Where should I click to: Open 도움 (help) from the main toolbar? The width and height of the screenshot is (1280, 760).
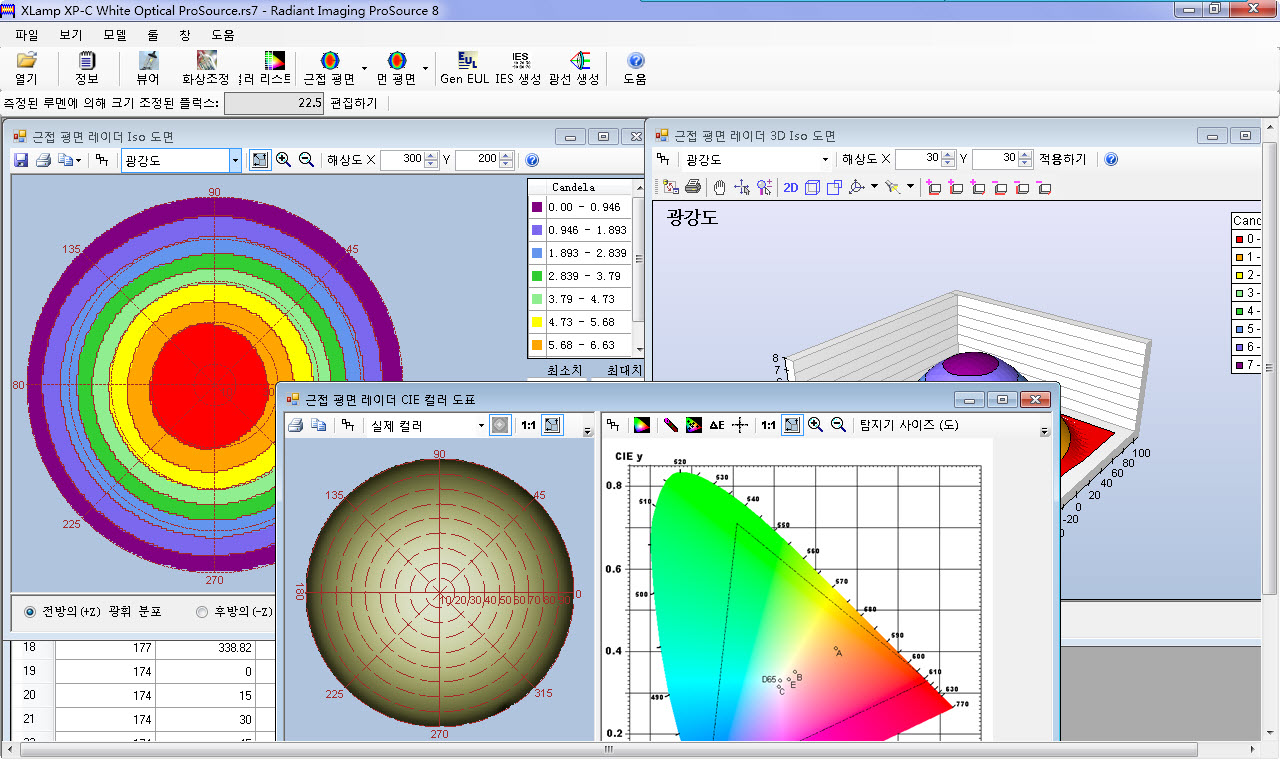coord(635,68)
